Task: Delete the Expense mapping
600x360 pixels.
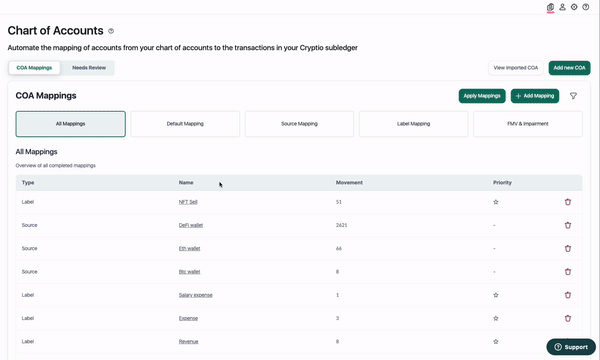Action: 568,318
